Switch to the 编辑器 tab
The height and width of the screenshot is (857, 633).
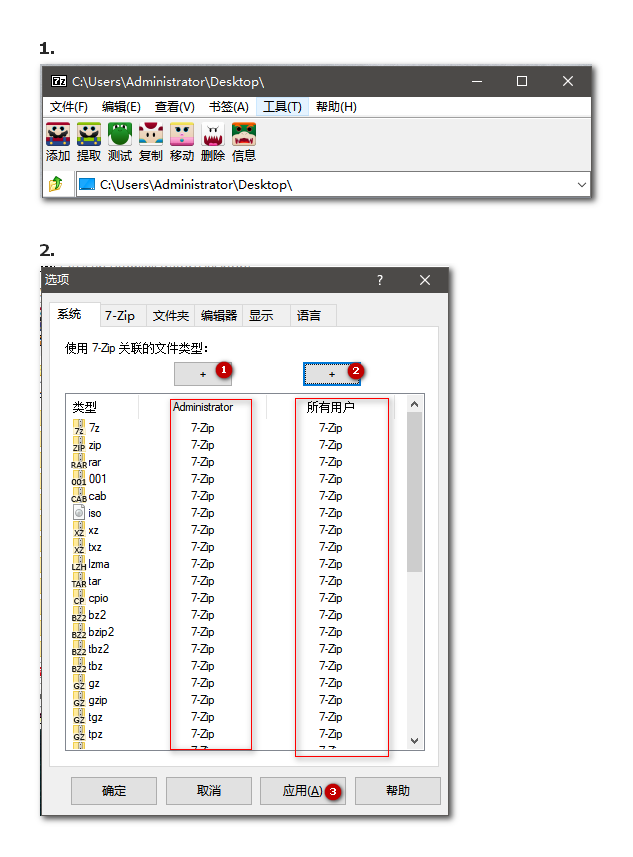tap(219, 315)
